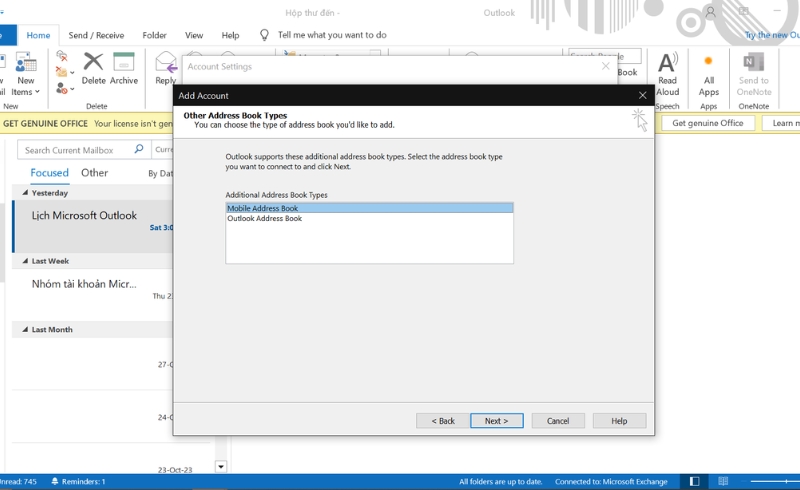This screenshot has width=800, height=490.
Task: Open the By Date sort dropdown
Action: 160,174
